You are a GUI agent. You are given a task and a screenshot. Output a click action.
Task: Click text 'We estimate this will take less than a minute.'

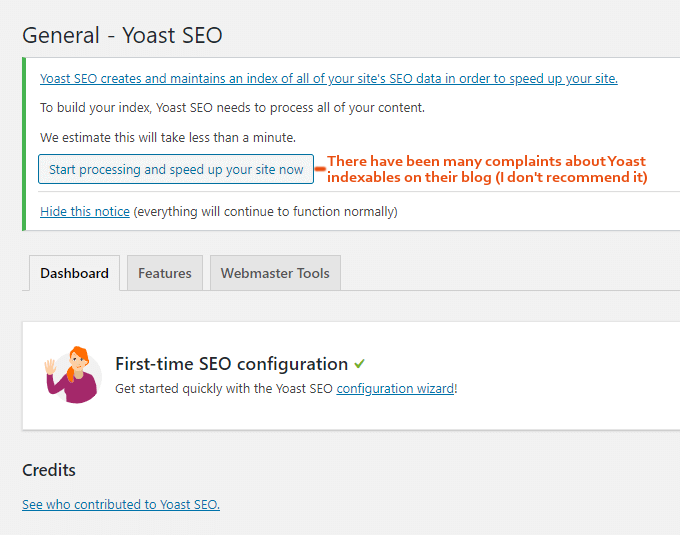pyautogui.click(x=168, y=138)
